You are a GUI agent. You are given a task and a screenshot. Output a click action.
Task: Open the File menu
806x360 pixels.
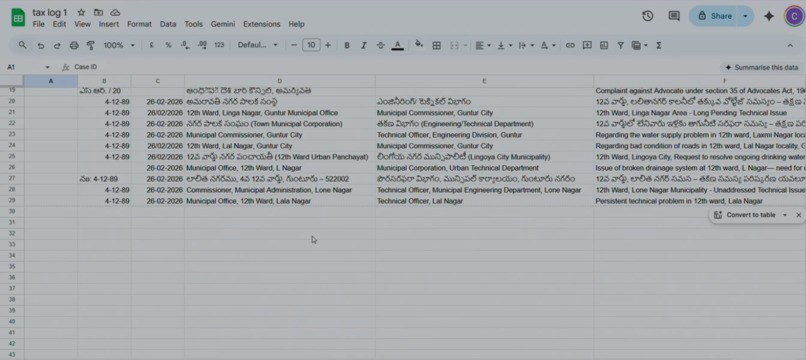[38, 24]
